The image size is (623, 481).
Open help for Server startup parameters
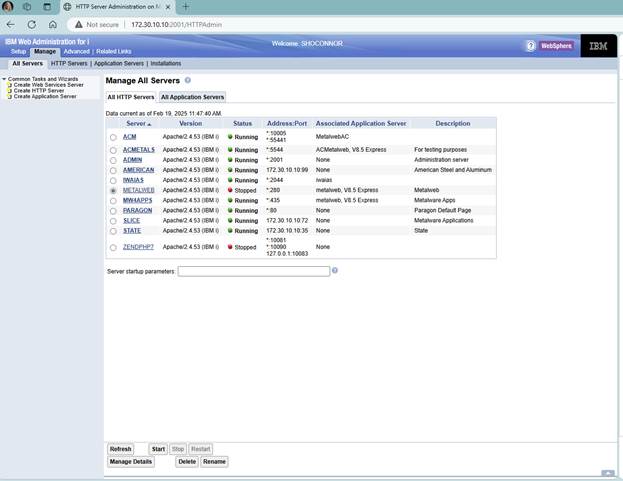(335, 270)
